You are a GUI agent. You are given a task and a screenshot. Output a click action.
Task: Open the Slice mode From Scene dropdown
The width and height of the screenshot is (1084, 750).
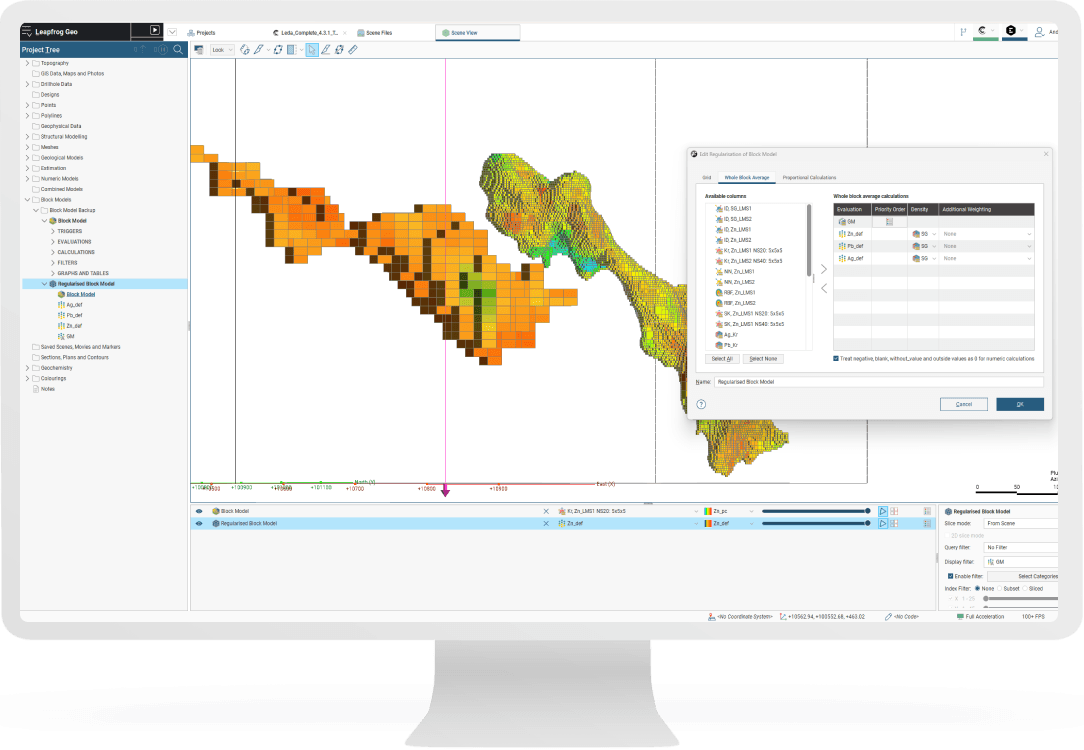(1021, 523)
